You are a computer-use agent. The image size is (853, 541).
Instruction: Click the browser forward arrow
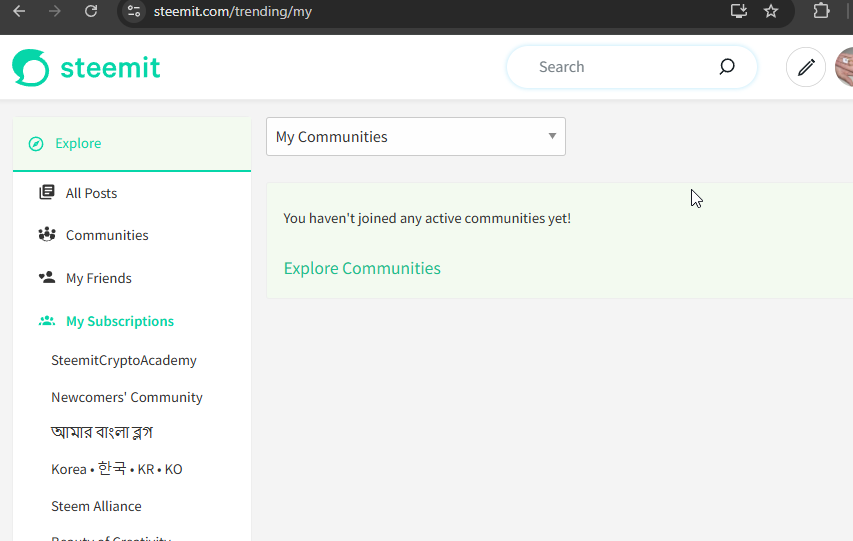click(54, 11)
